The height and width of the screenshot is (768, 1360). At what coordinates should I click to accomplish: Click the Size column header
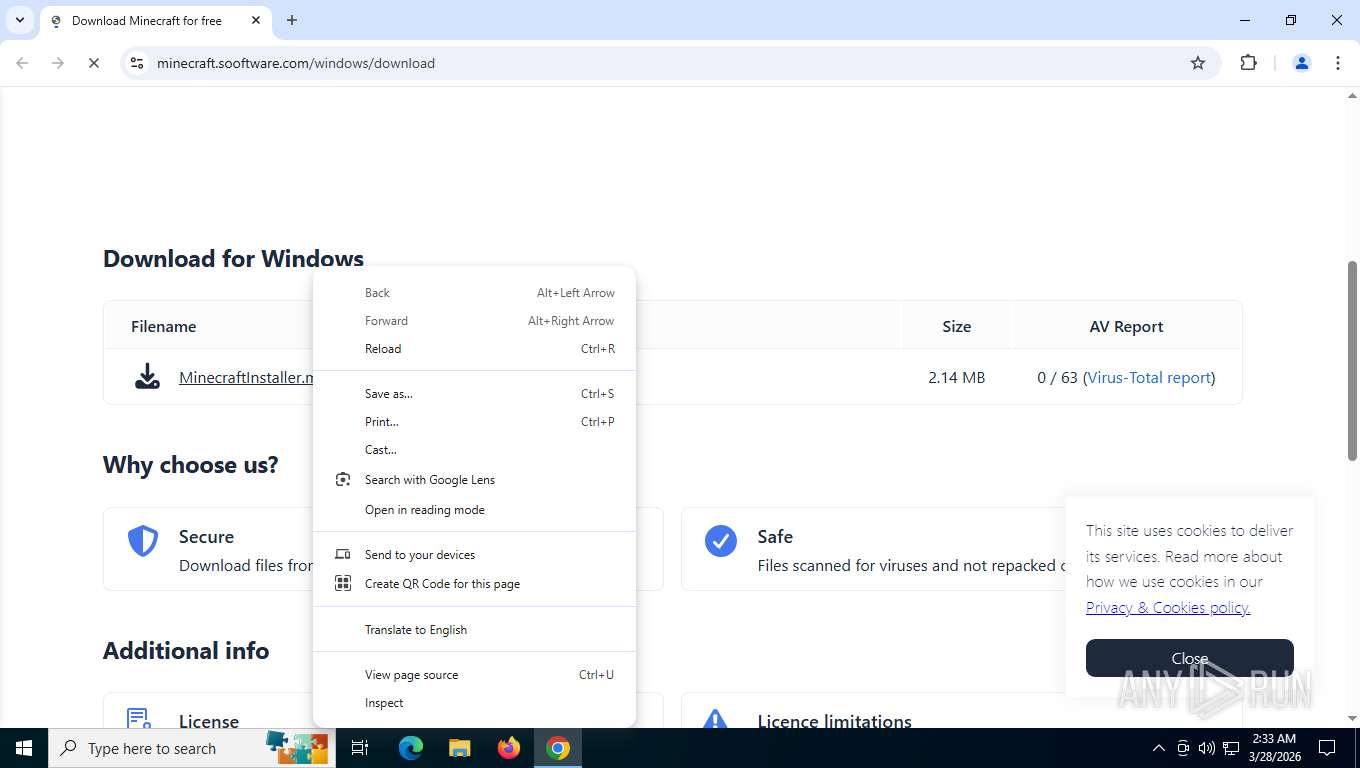956,326
